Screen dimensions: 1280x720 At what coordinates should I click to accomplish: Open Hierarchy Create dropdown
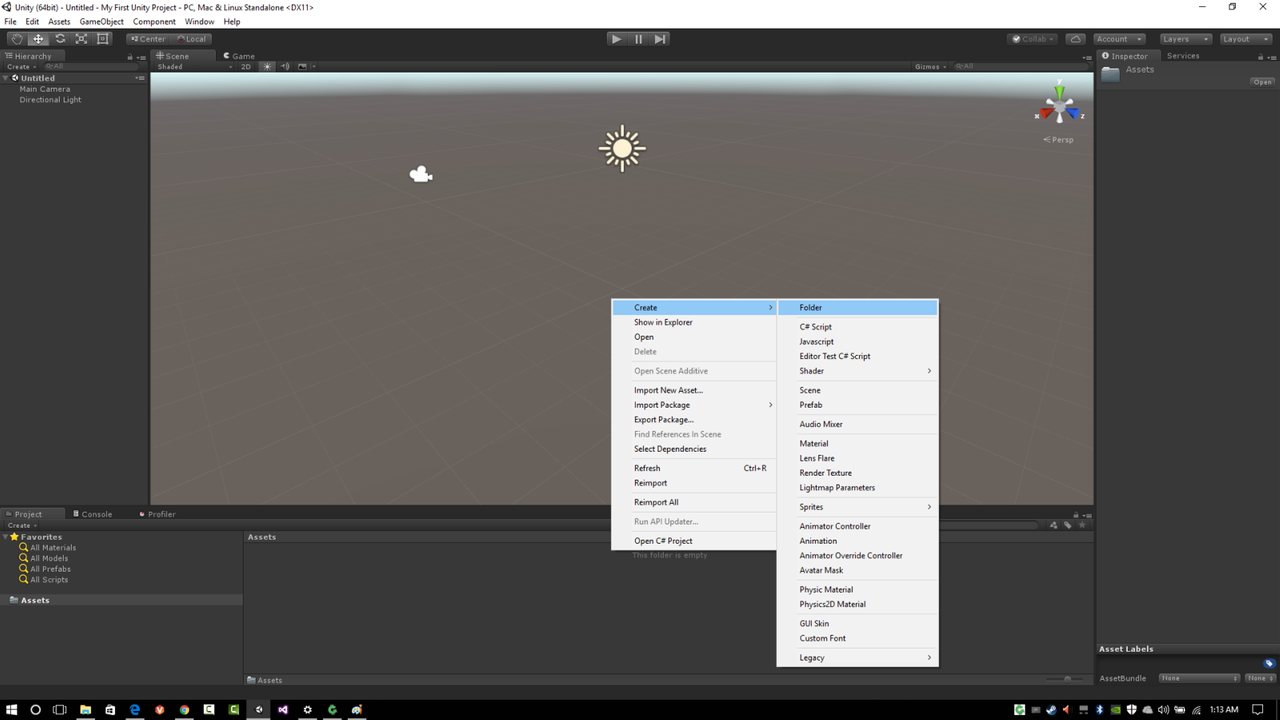[21, 67]
